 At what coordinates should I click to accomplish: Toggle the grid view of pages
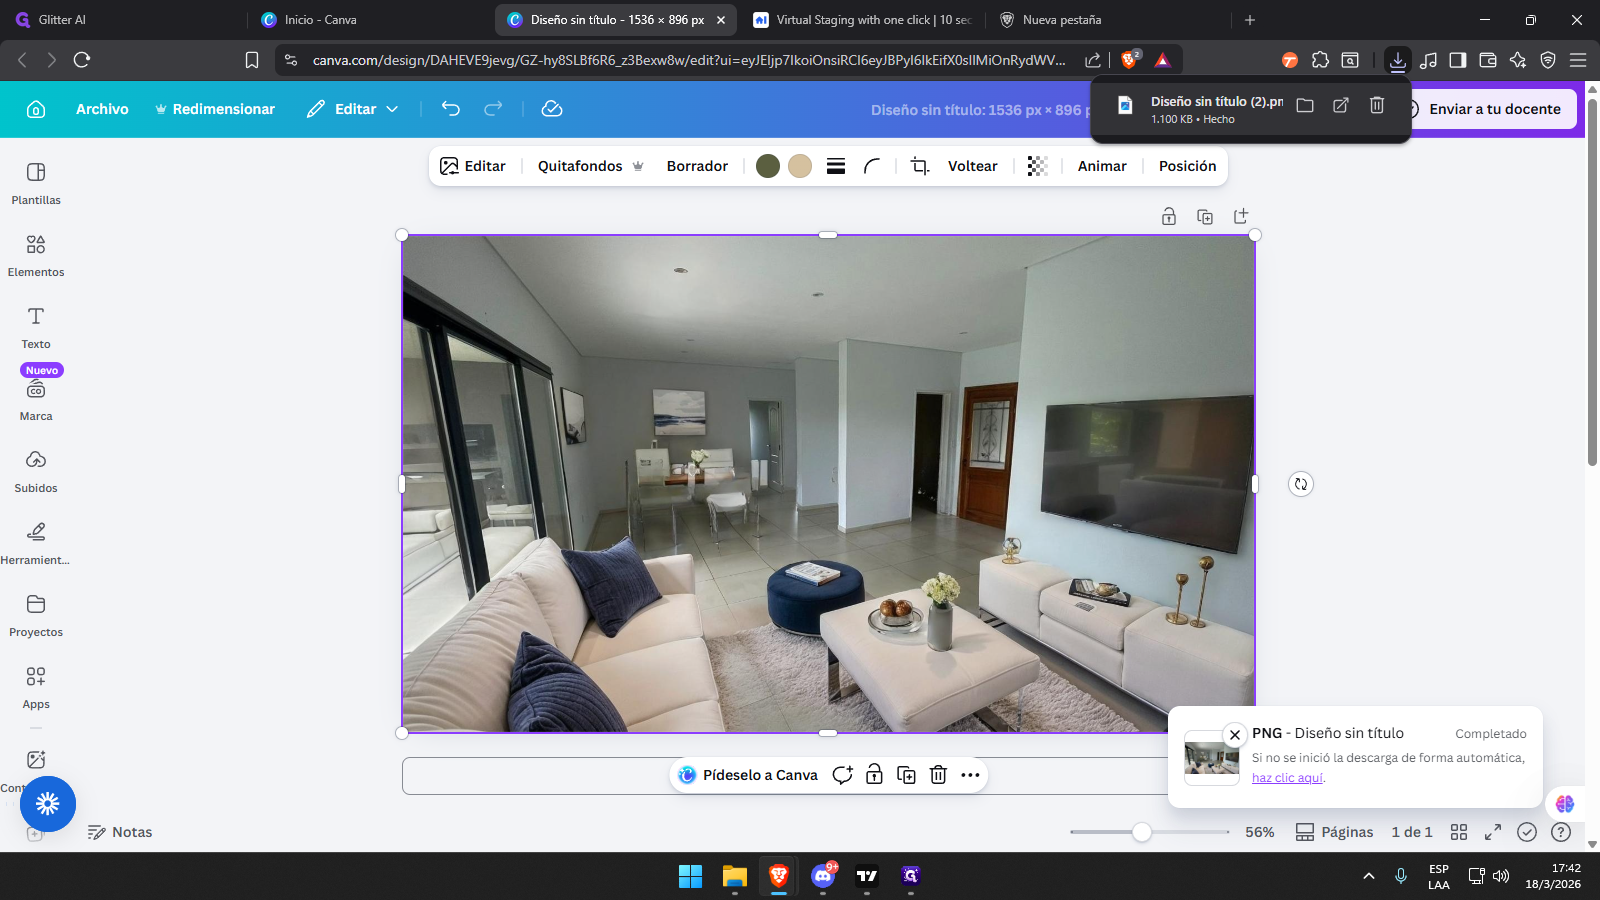(1459, 832)
